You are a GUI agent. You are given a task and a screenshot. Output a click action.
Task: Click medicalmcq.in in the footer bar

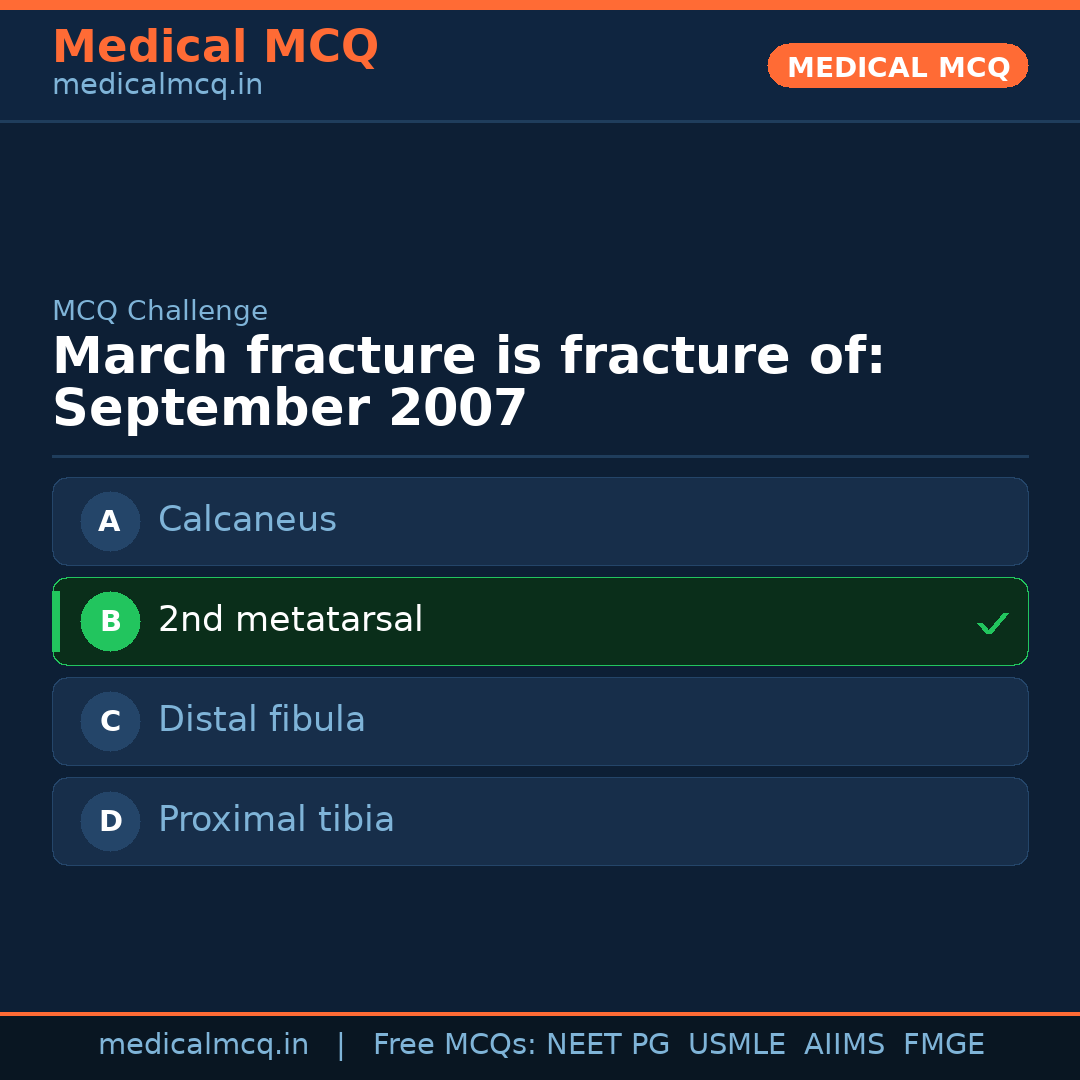point(204,1043)
